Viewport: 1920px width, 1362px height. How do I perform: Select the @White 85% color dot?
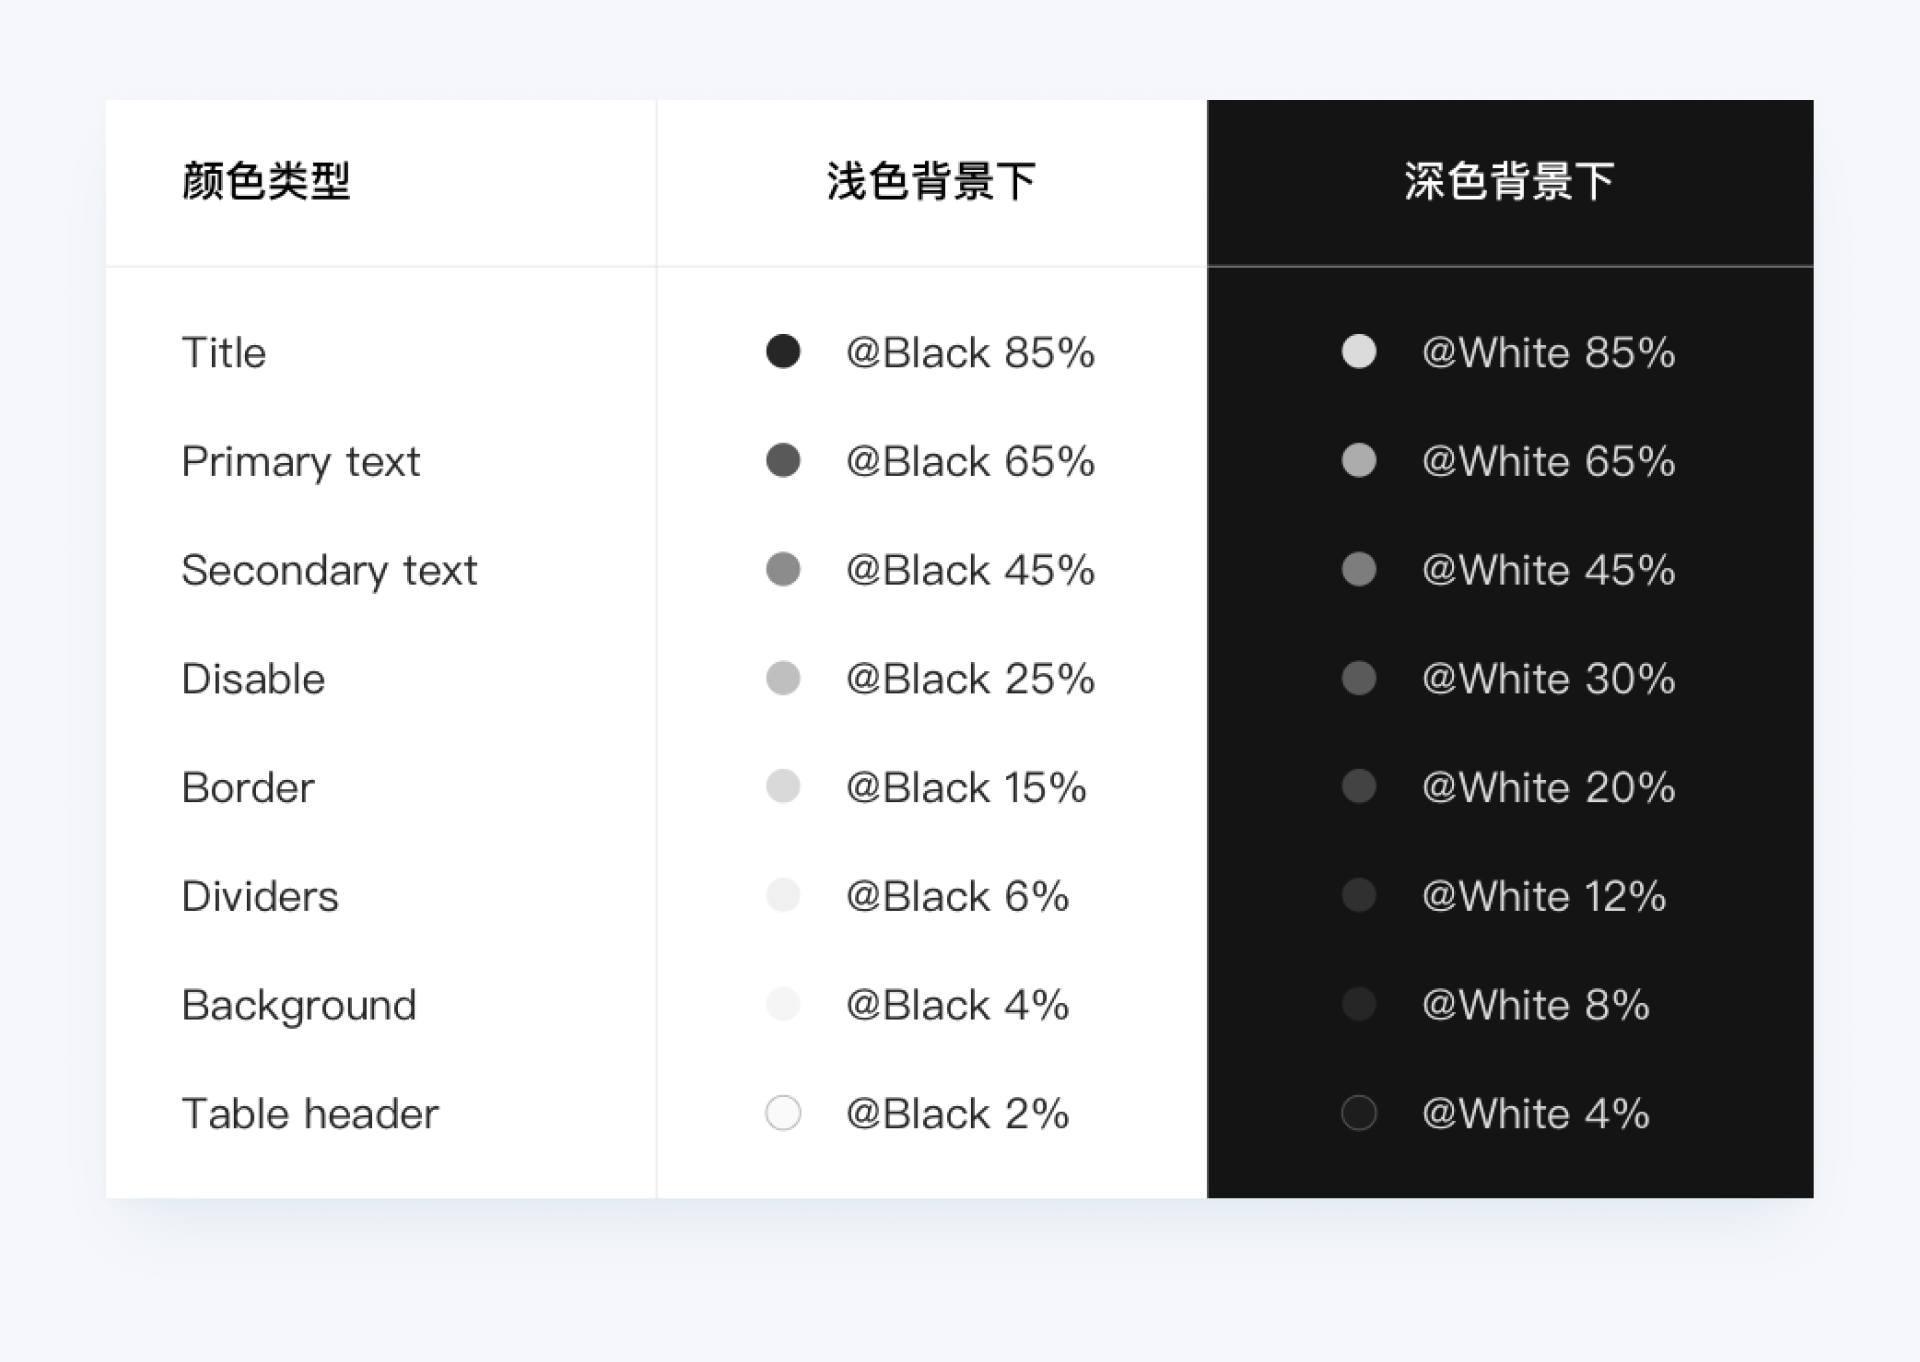[x=1359, y=352]
